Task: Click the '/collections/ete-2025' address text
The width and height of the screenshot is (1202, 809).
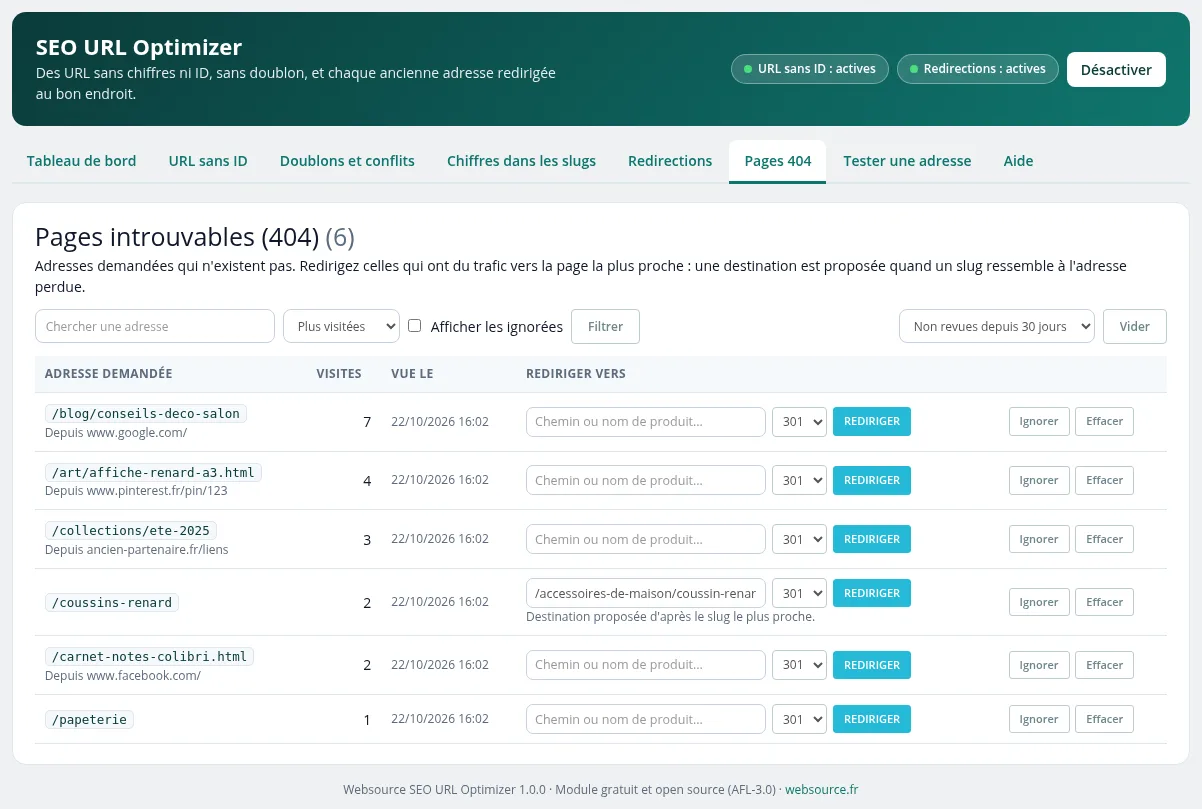Action: pyautogui.click(x=131, y=530)
